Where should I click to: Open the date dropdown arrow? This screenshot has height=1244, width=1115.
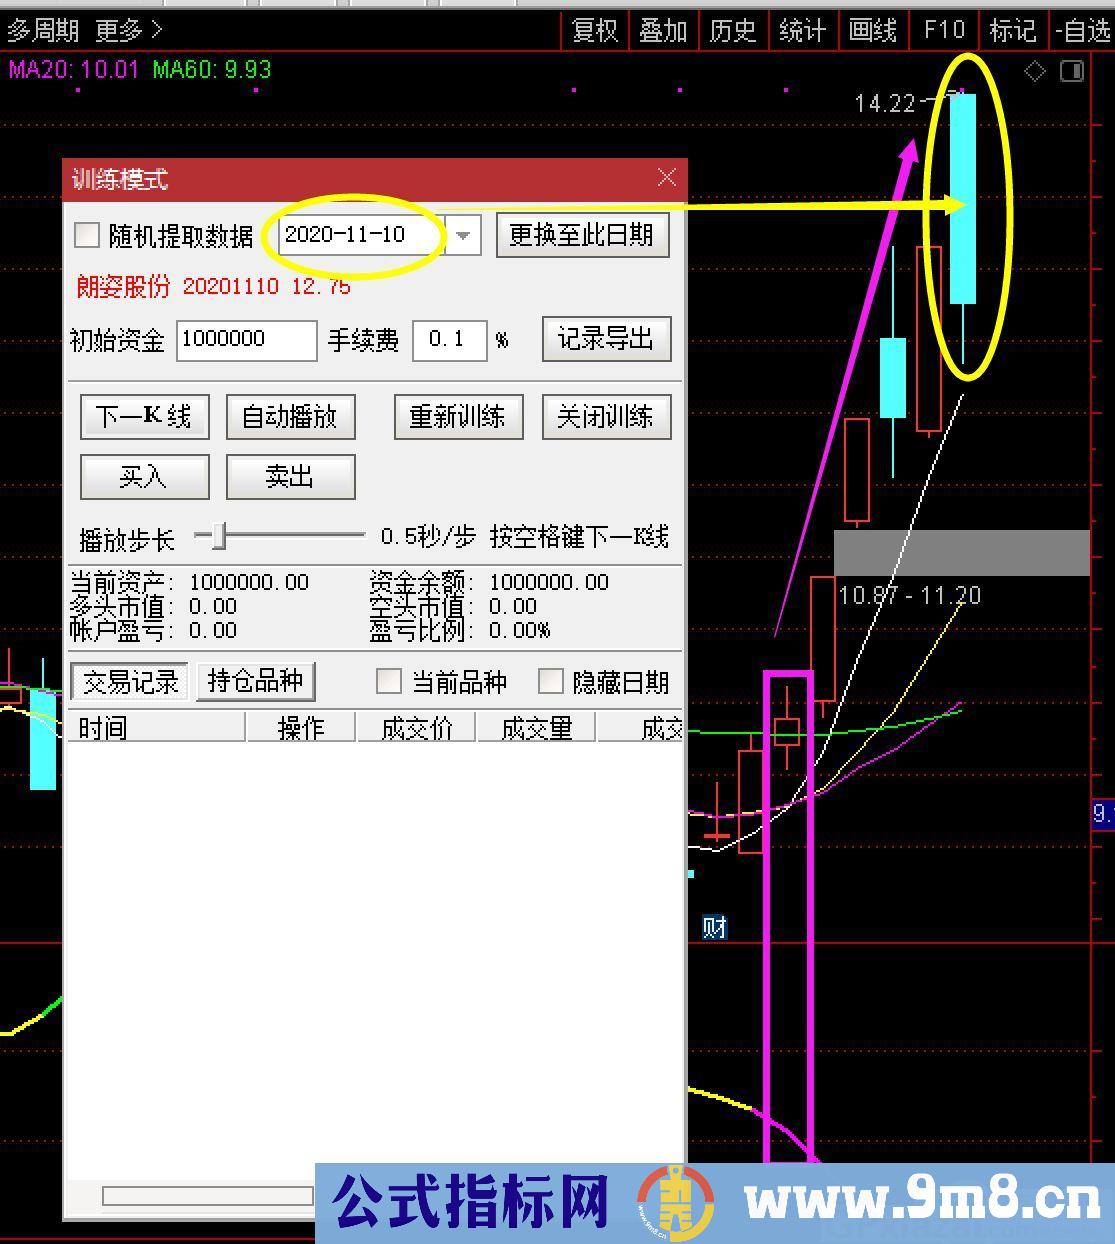(x=463, y=235)
